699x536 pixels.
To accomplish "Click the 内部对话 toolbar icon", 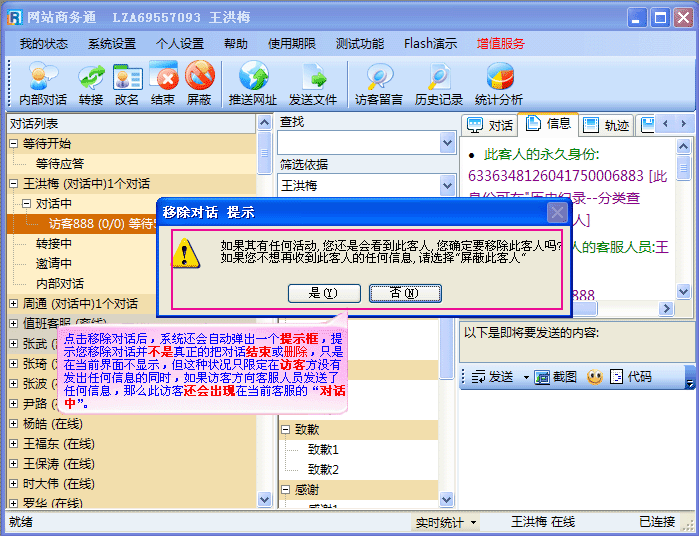I will tap(43, 77).
